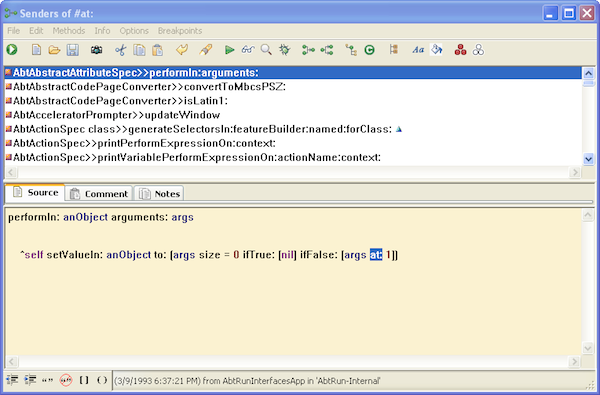This screenshot has height=395, width=600.
Task: Click the open folder icon
Action: (x=54, y=50)
